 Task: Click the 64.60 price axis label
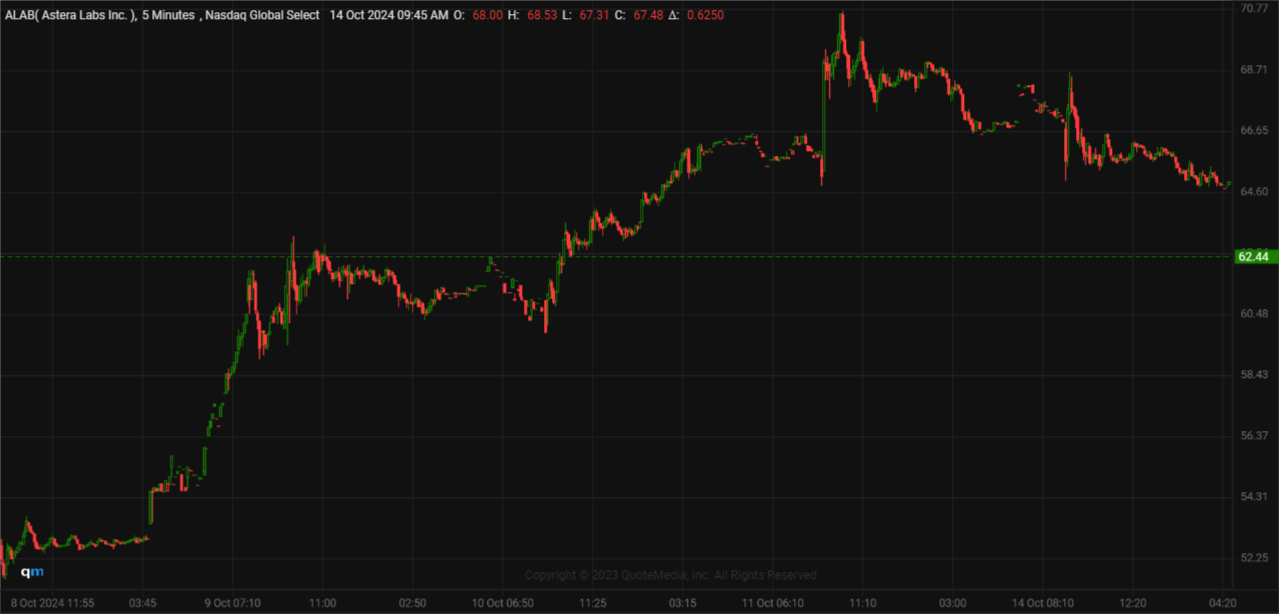tap(1254, 192)
